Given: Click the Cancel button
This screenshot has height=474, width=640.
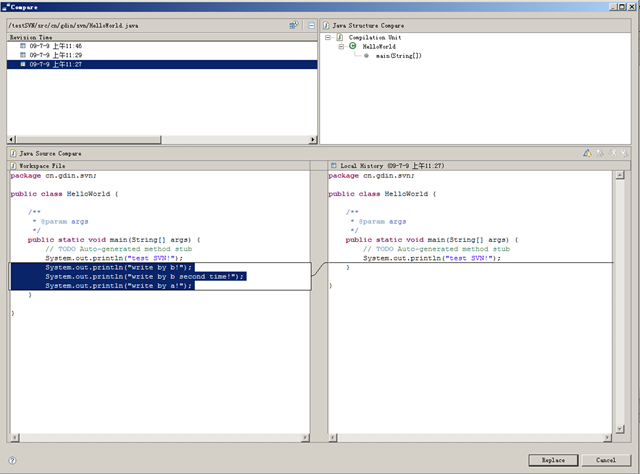Looking at the screenshot, I should (606, 460).
